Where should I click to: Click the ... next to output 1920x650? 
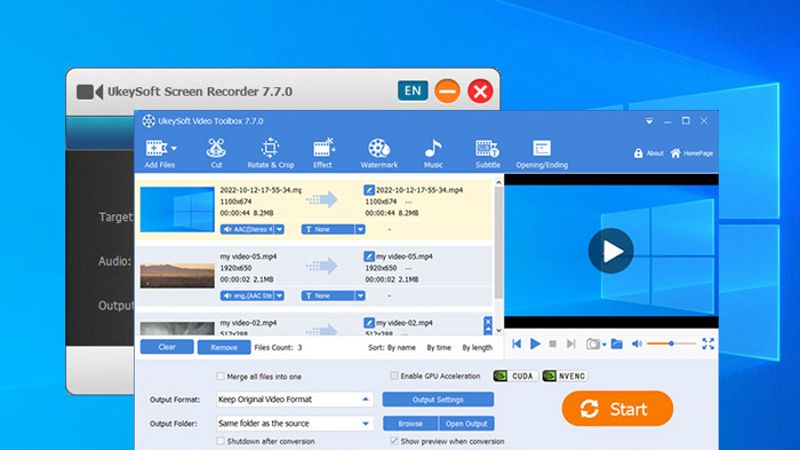408,268
